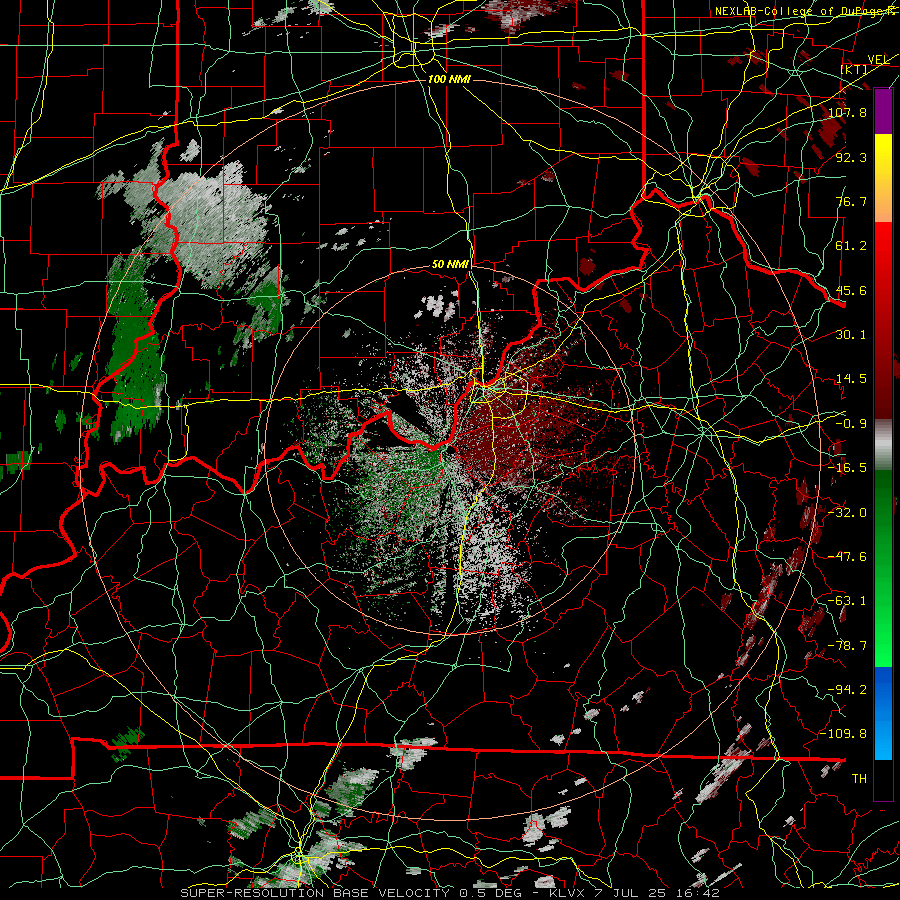Click the -78.7 velocity scale value
Viewport: 900px width, 900px height.
[847, 646]
